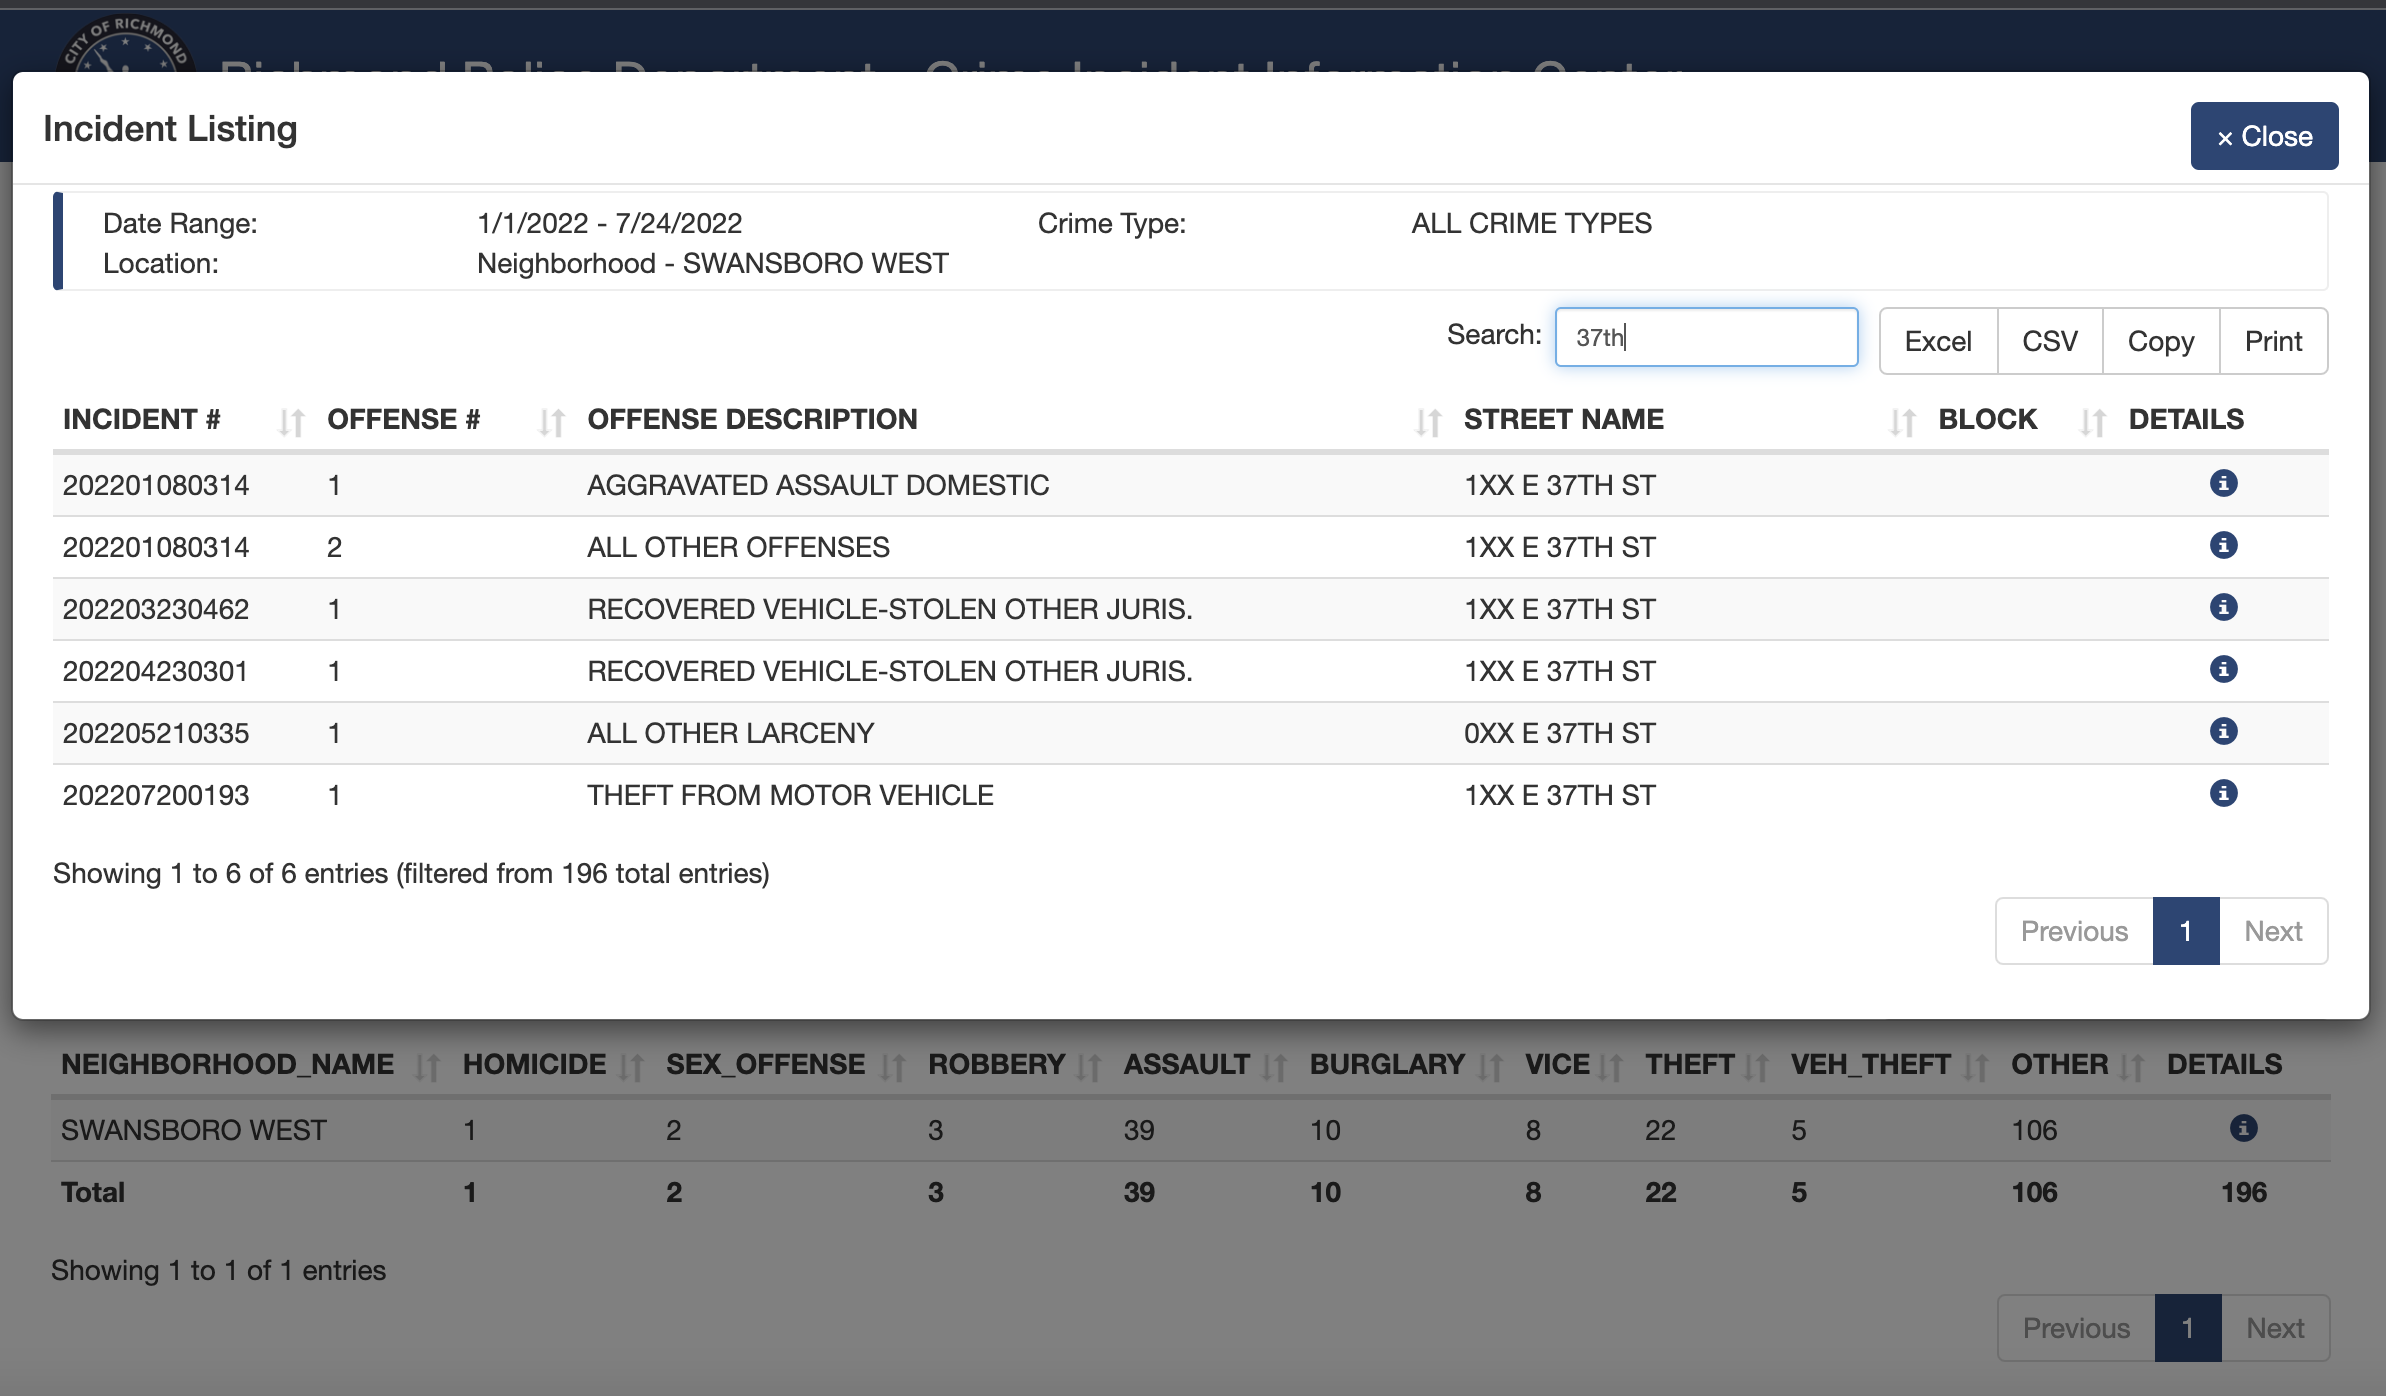Sort background table by OTHER arrows
Image resolution: width=2386 pixels, height=1396 pixels.
click(x=2132, y=1067)
